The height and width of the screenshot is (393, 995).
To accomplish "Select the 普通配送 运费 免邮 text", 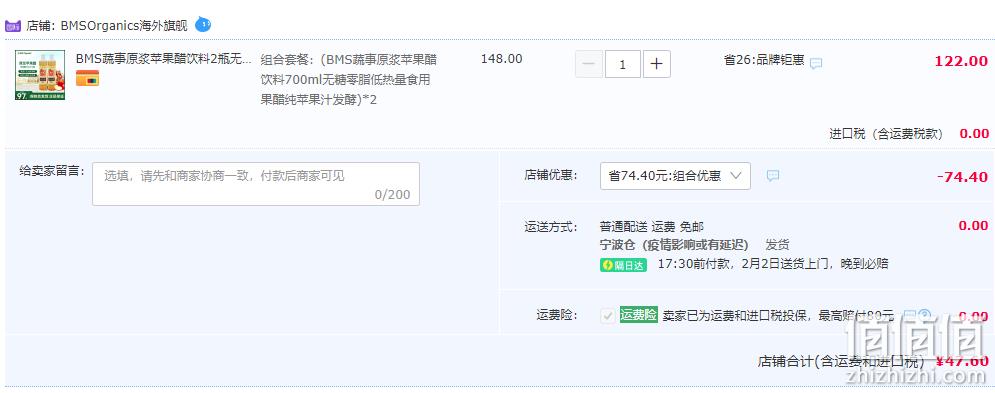I will [652, 227].
